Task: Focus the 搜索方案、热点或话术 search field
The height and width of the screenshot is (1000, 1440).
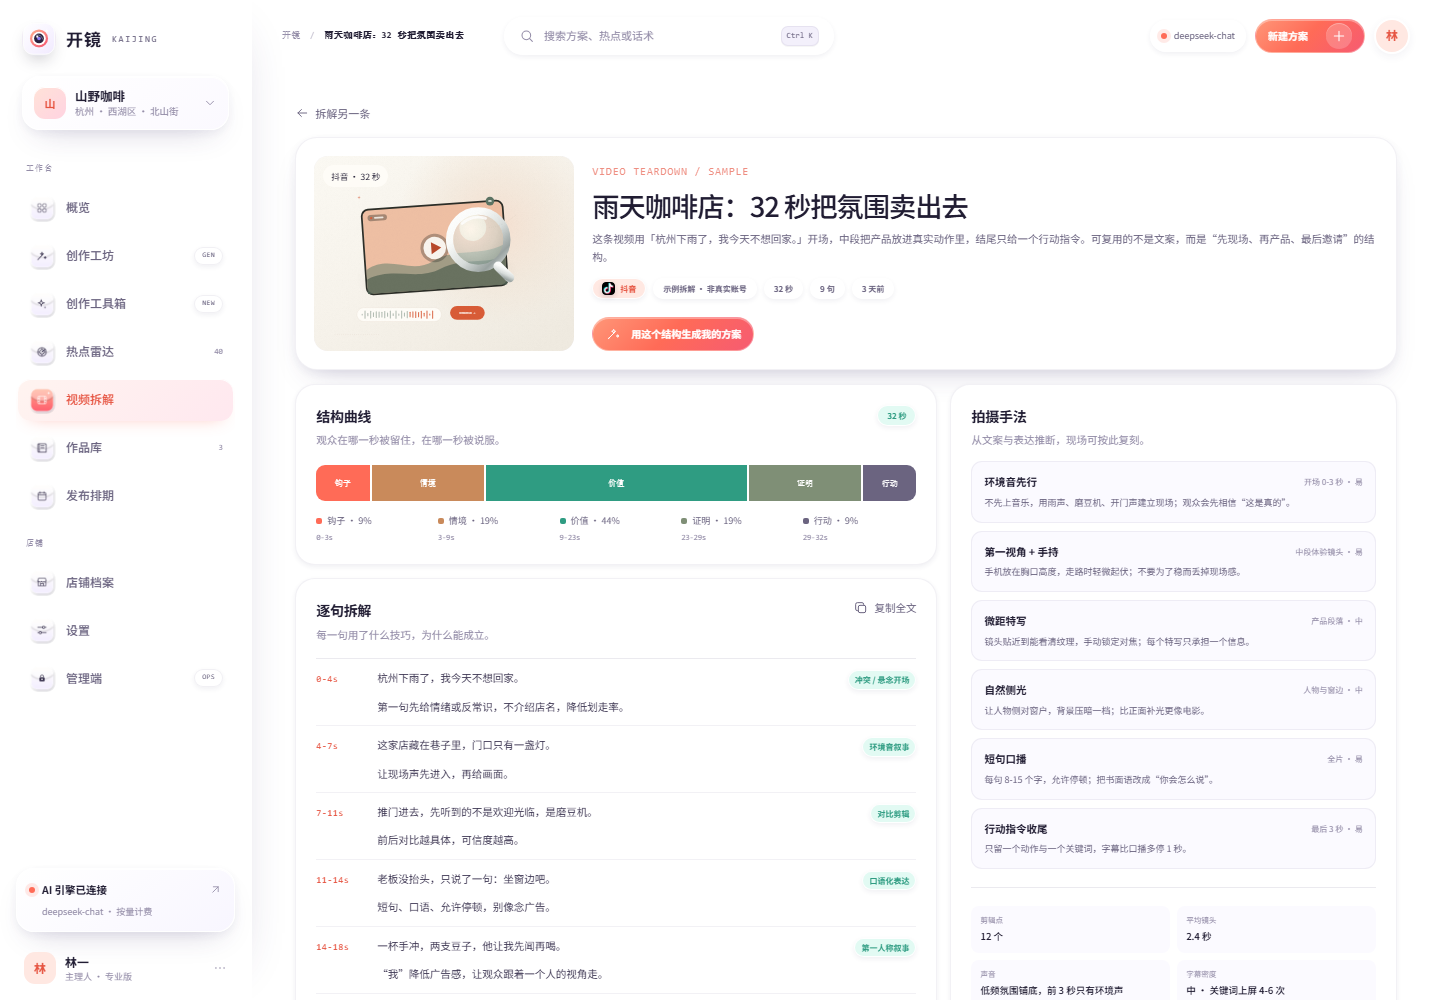Action: click(x=669, y=36)
